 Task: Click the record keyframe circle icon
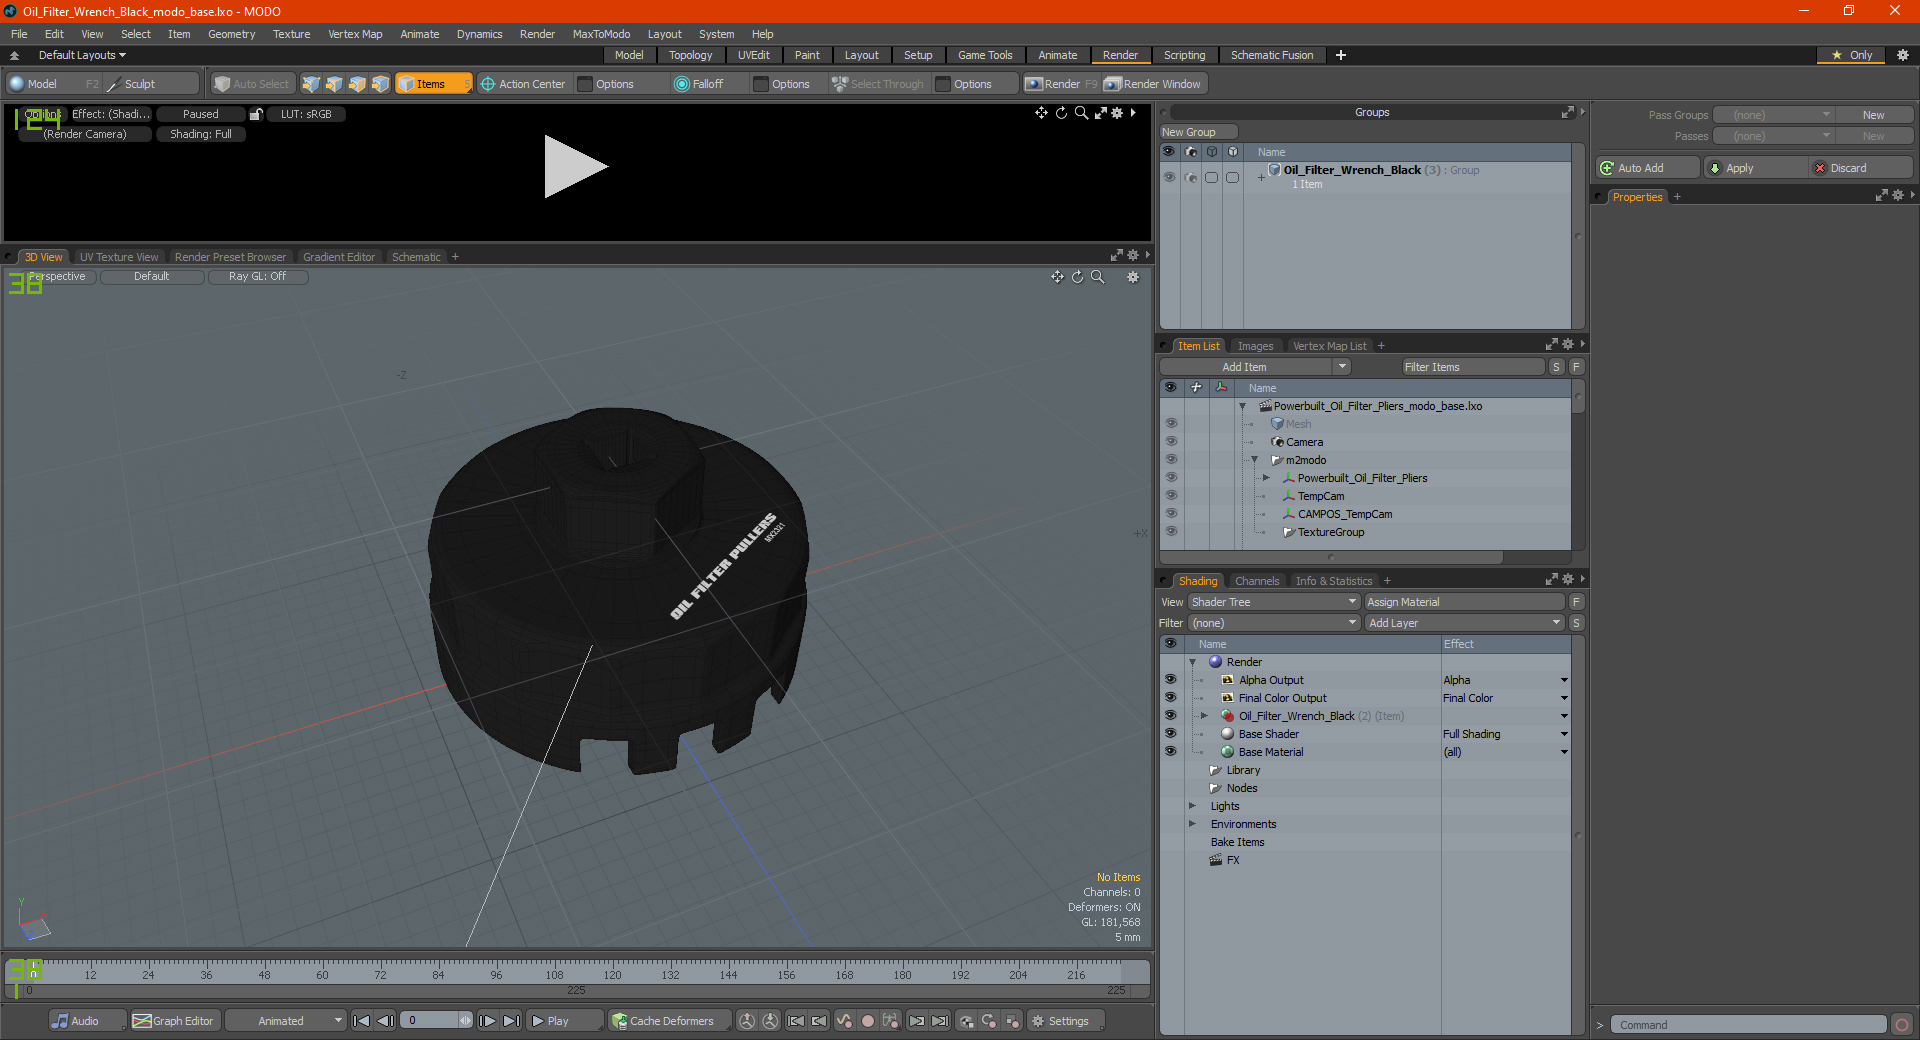click(868, 1021)
